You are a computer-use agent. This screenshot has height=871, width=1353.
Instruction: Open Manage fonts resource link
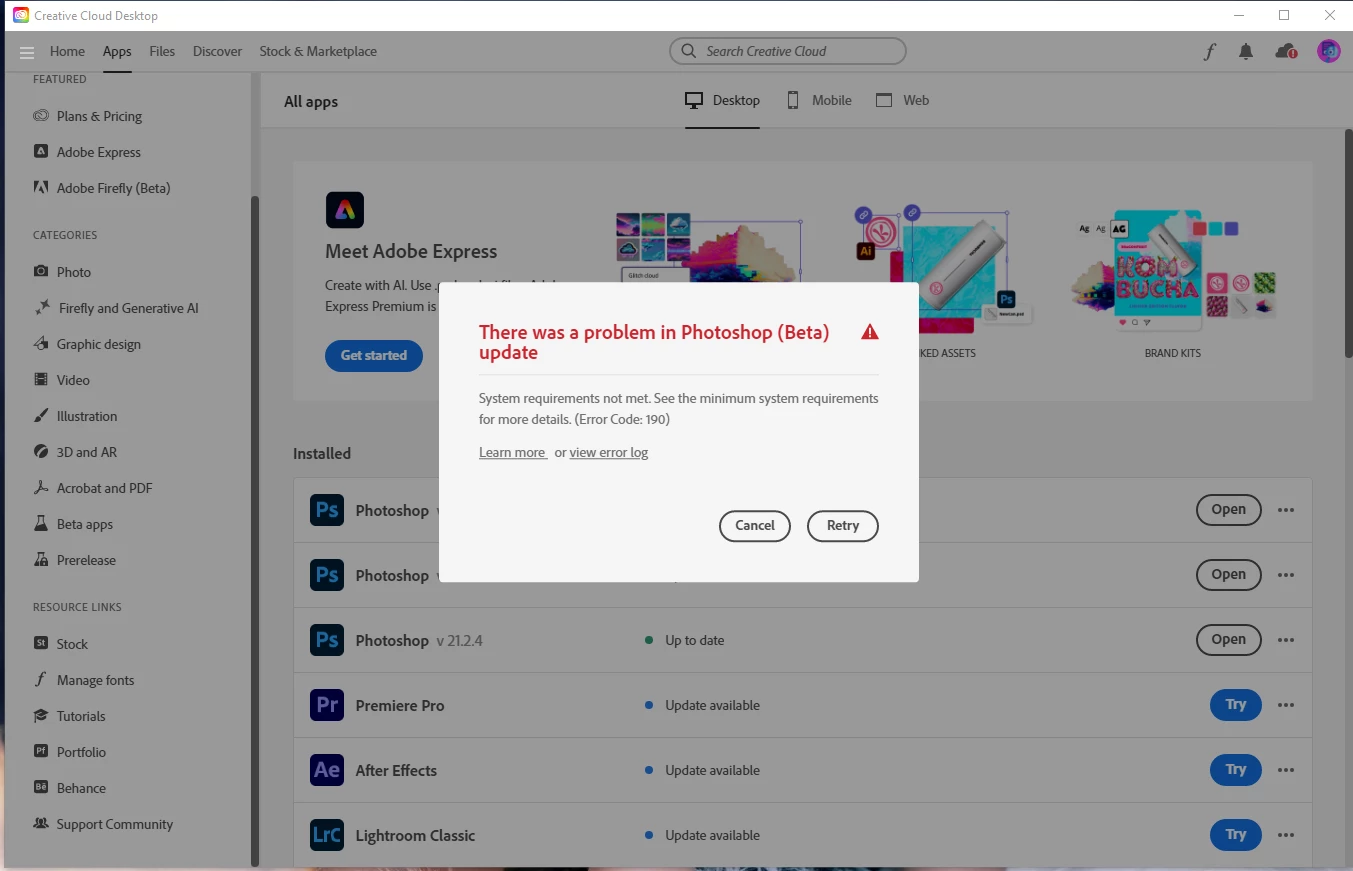click(84, 680)
